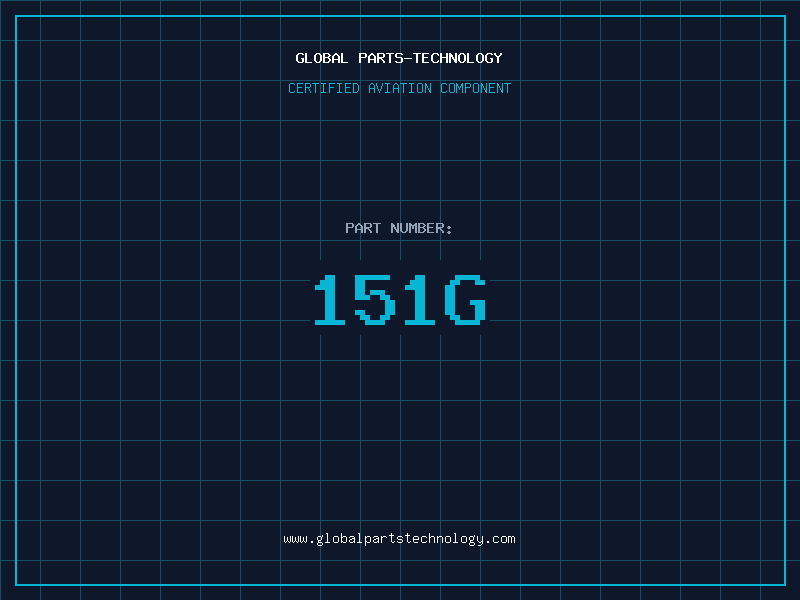This screenshot has width=800, height=600.
Task: Click the PART NUMBER: label
Action: click(x=399, y=228)
